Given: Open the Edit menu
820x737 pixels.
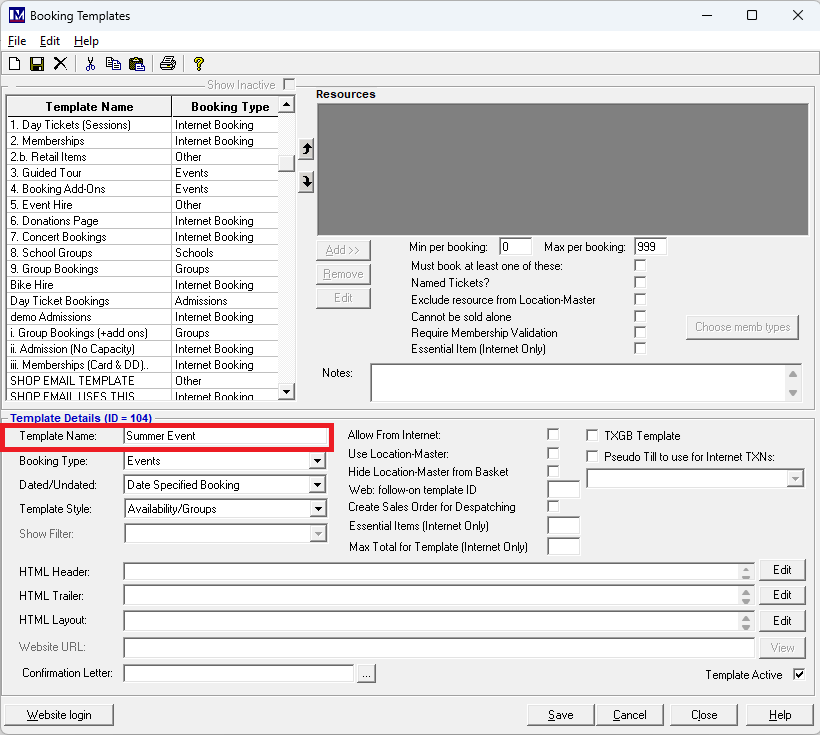Looking at the screenshot, I should tap(50, 41).
